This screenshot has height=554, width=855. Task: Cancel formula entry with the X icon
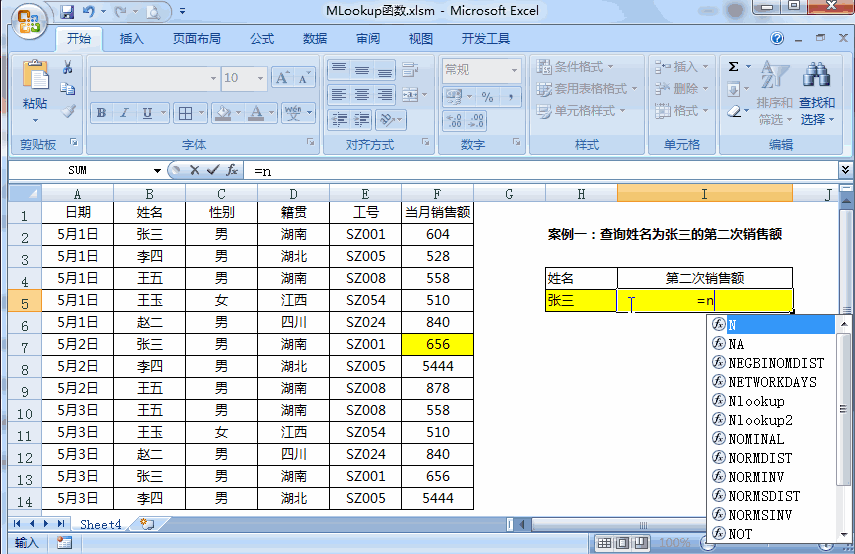click(195, 170)
